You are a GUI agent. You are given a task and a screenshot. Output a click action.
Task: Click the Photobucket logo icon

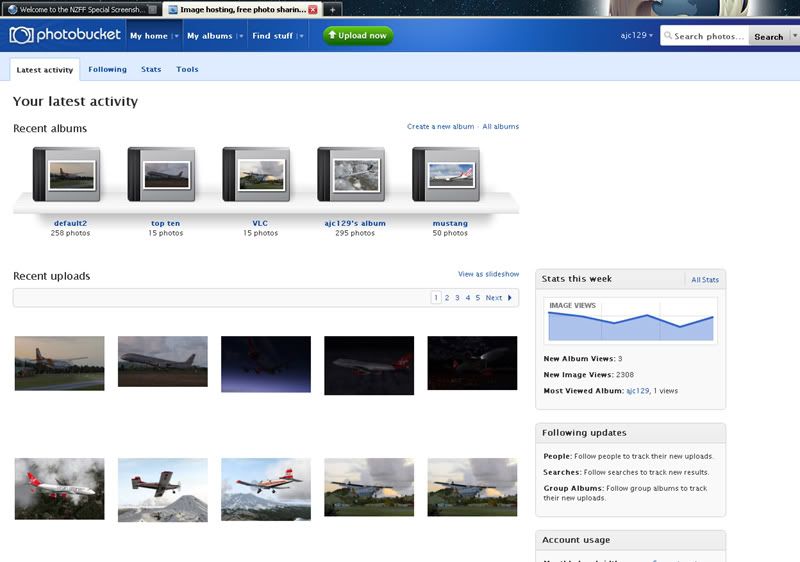[x=21, y=36]
